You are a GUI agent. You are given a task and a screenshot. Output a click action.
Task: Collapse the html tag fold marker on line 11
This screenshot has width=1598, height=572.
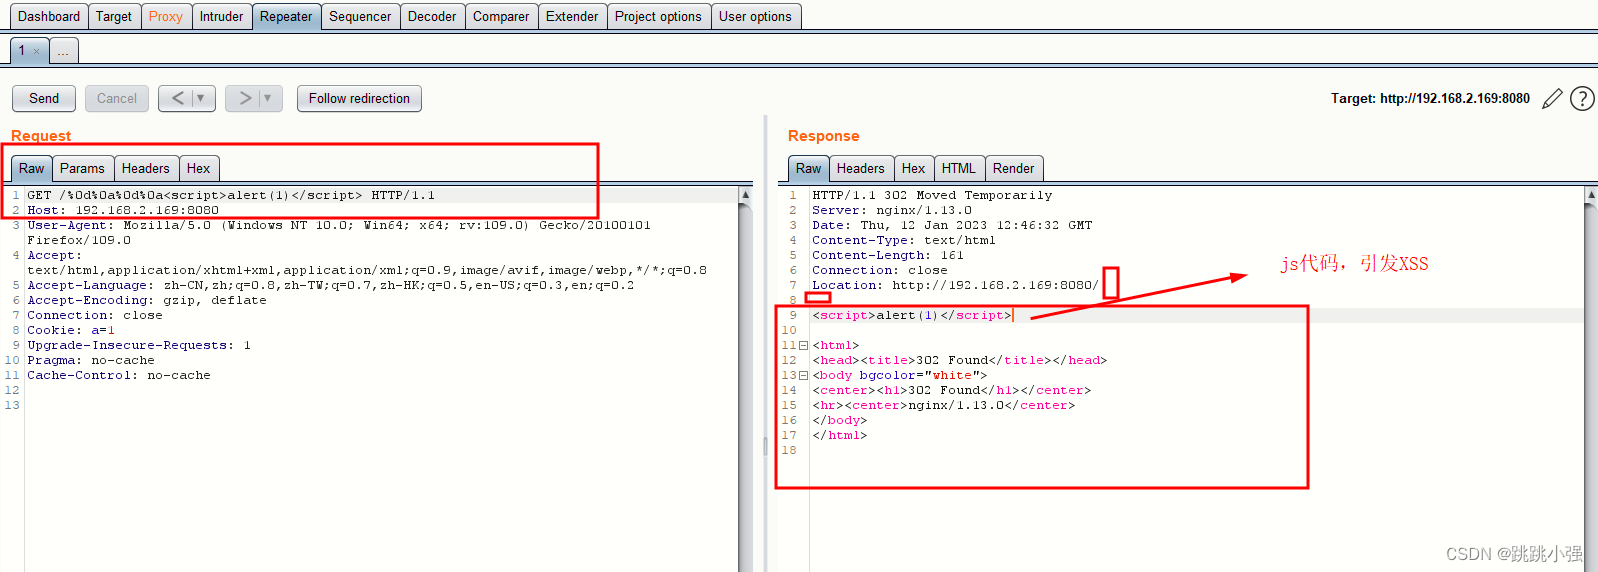(803, 345)
